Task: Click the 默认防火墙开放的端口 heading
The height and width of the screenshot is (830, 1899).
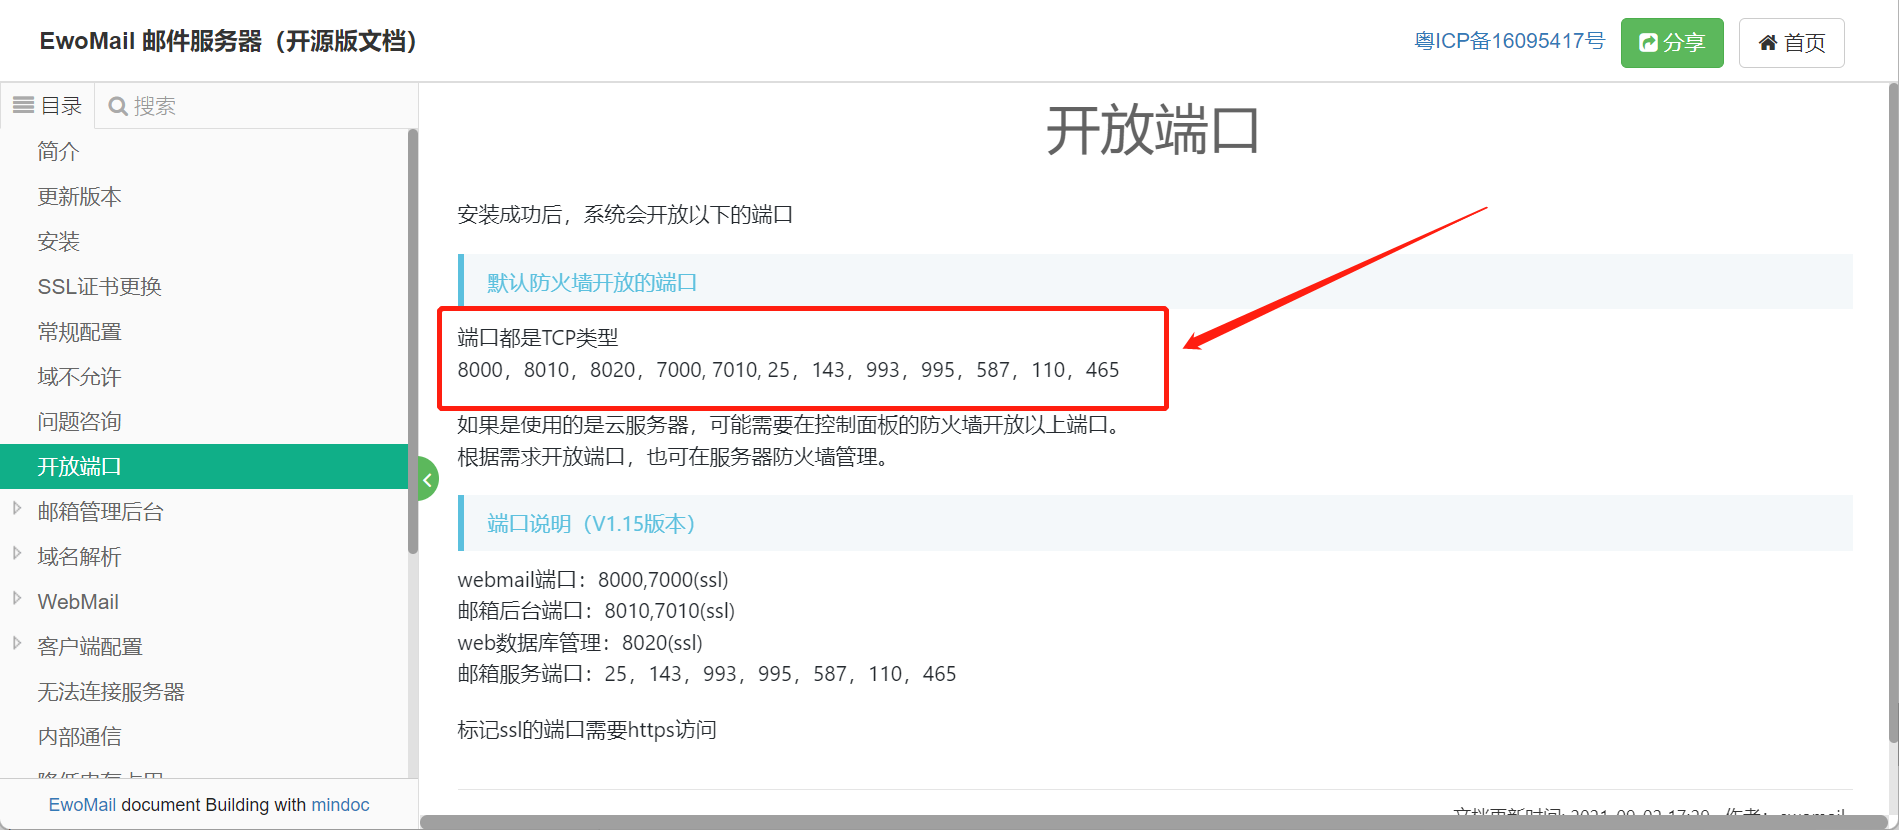Action: point(592,283)
